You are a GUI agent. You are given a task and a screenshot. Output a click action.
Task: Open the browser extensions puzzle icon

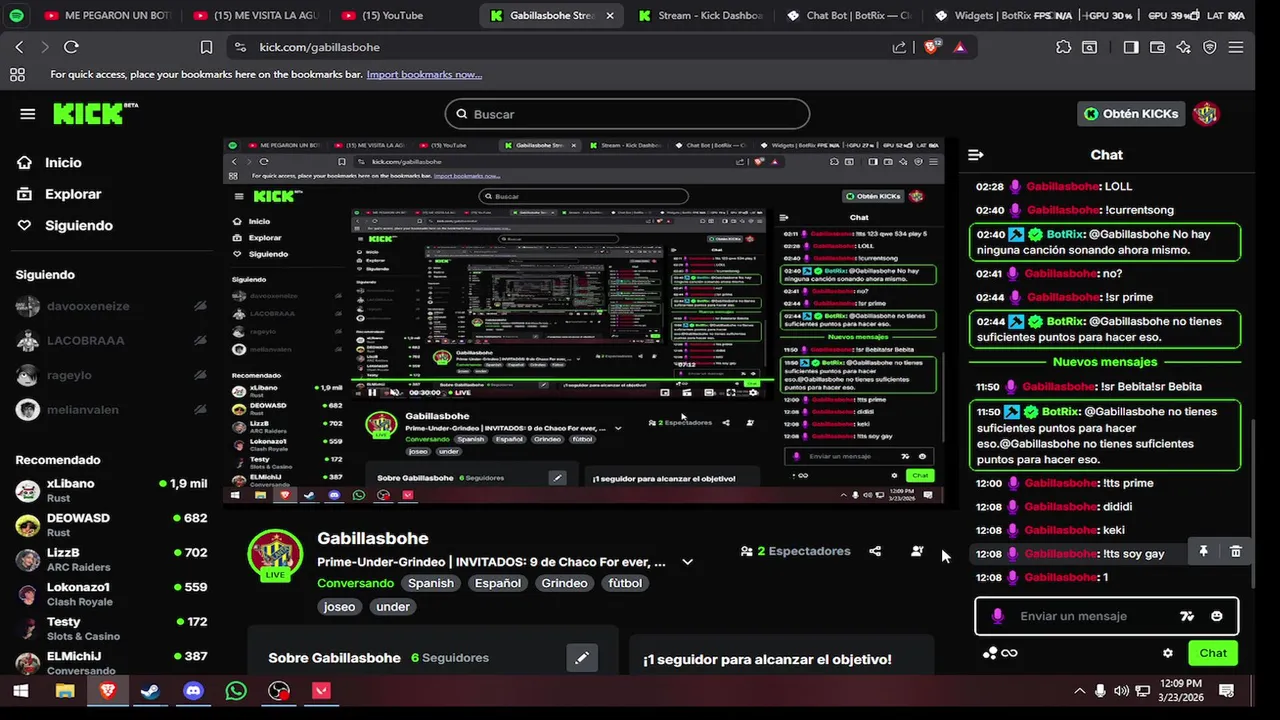(x=1063, y=47)
